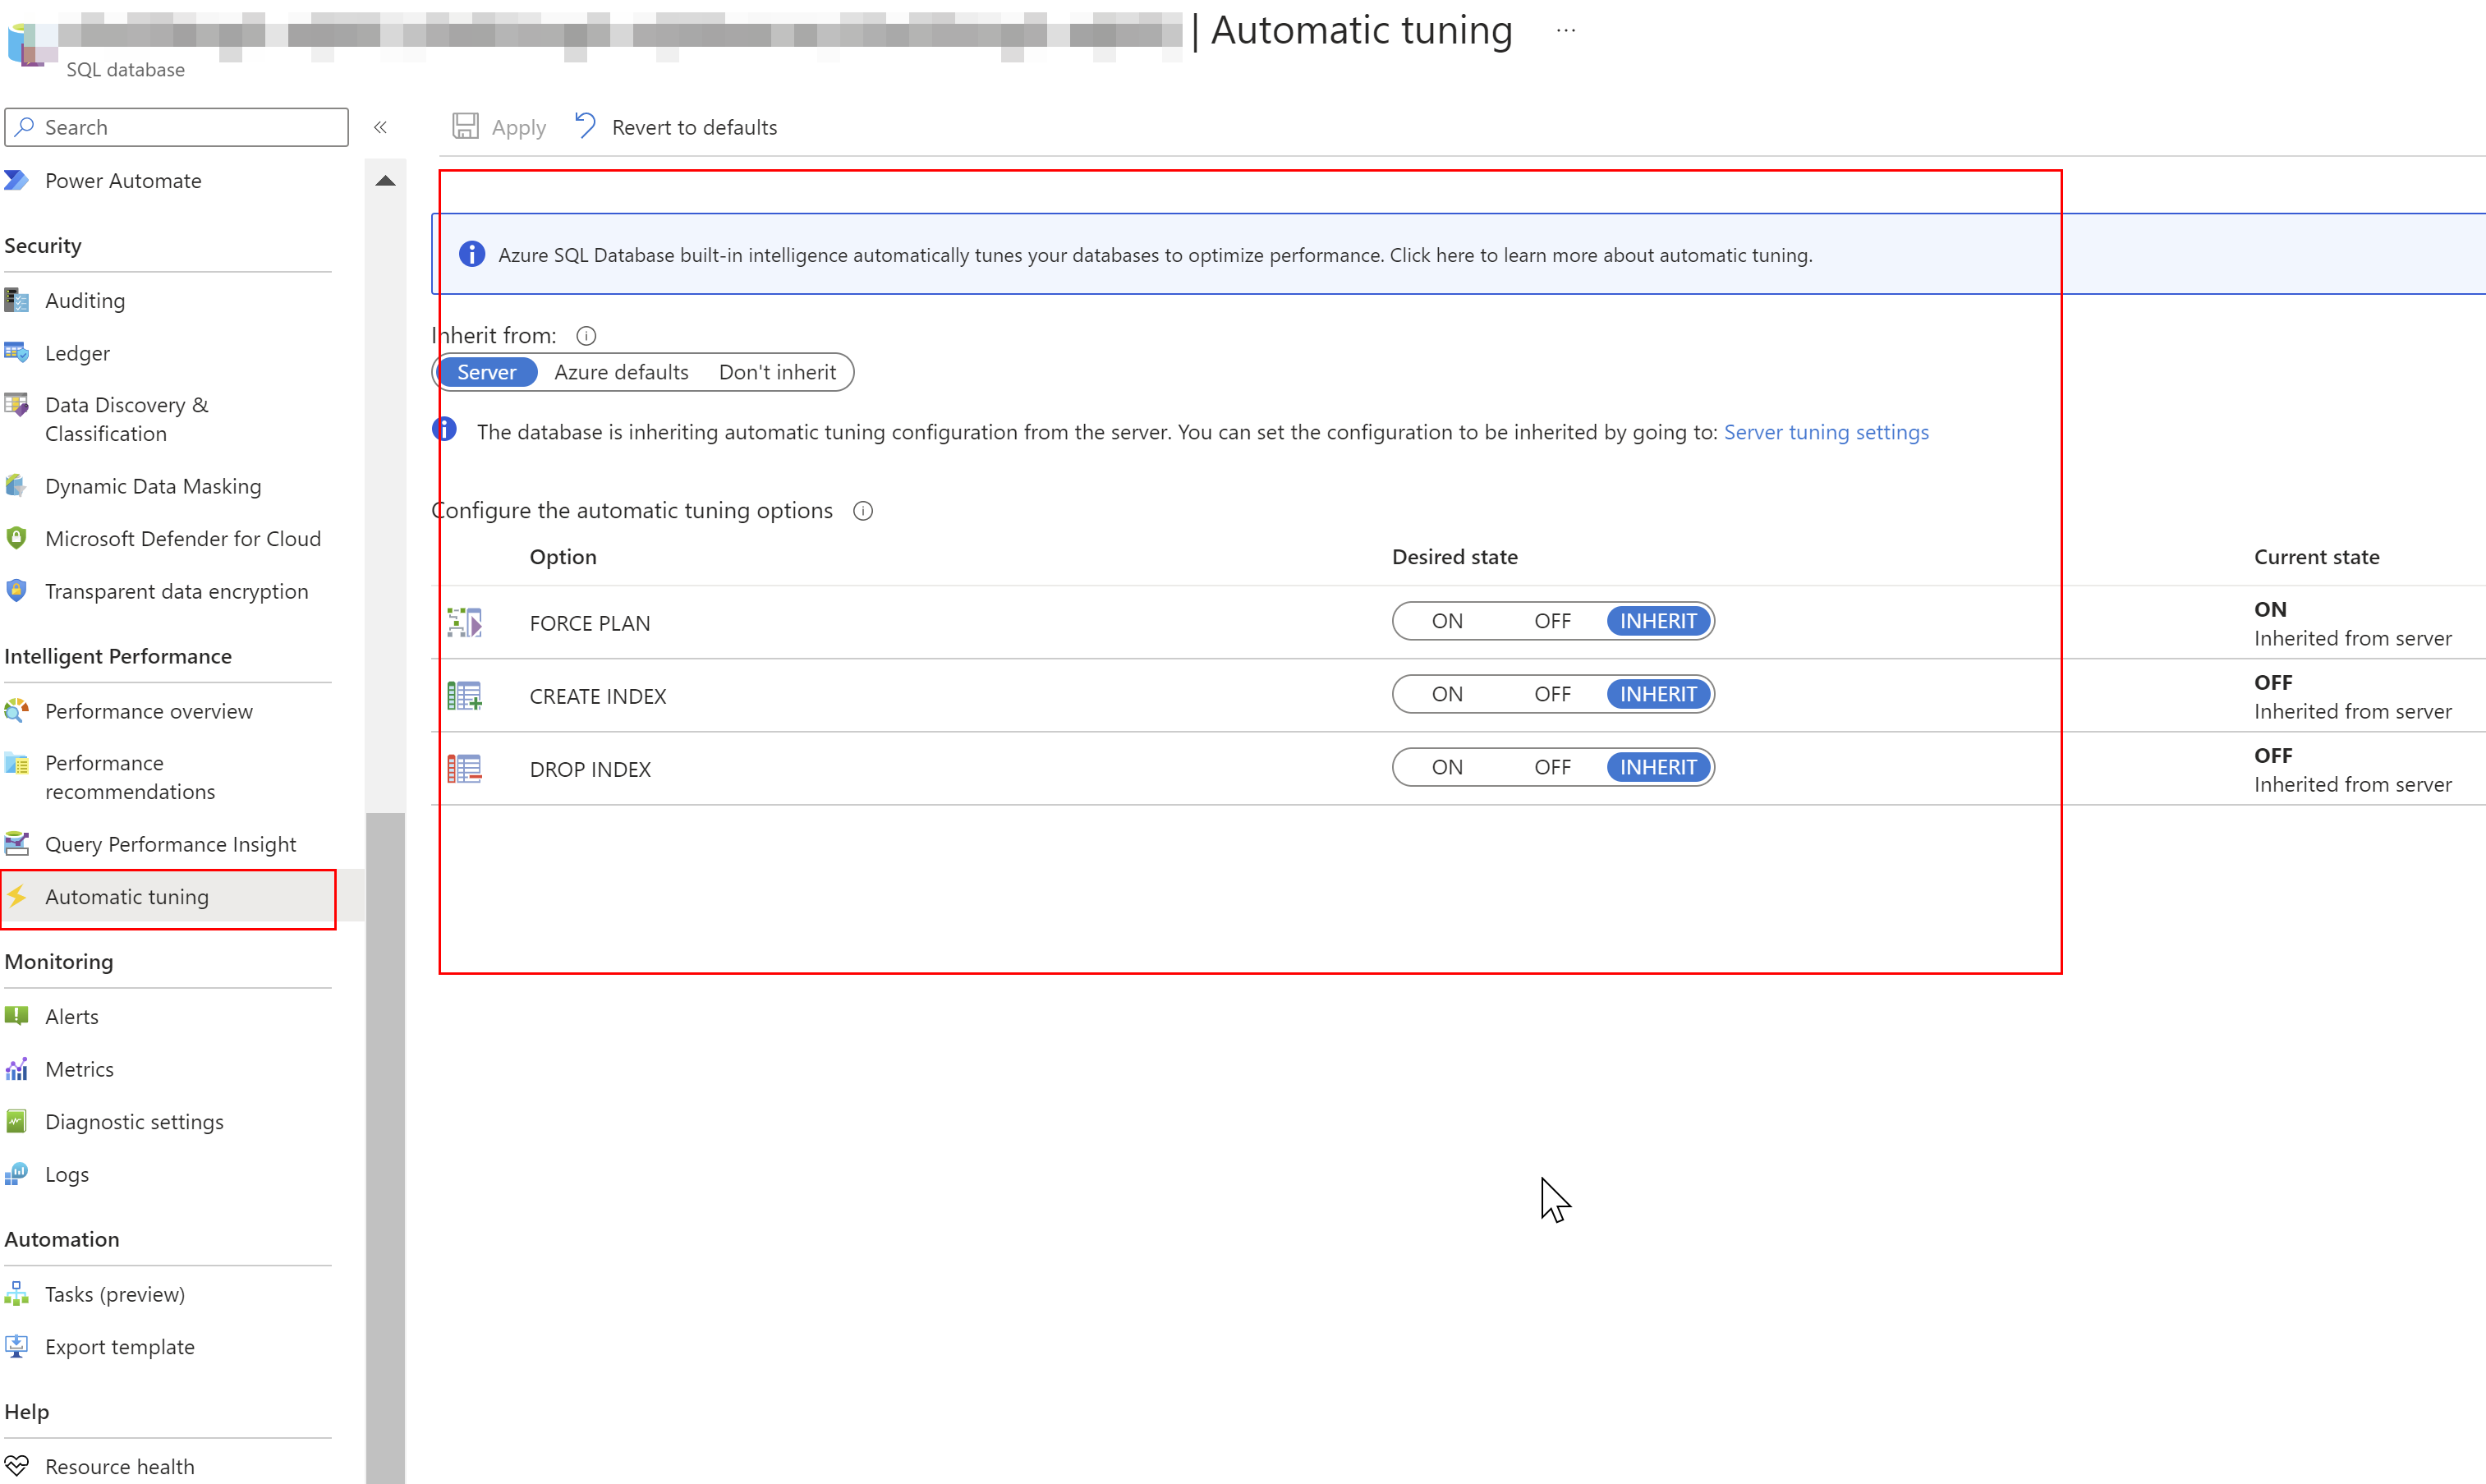The height and width of the screenshot is (1484, 2486).
Task: Click the Query Performance Insight icon
Action: click(16, 844)
